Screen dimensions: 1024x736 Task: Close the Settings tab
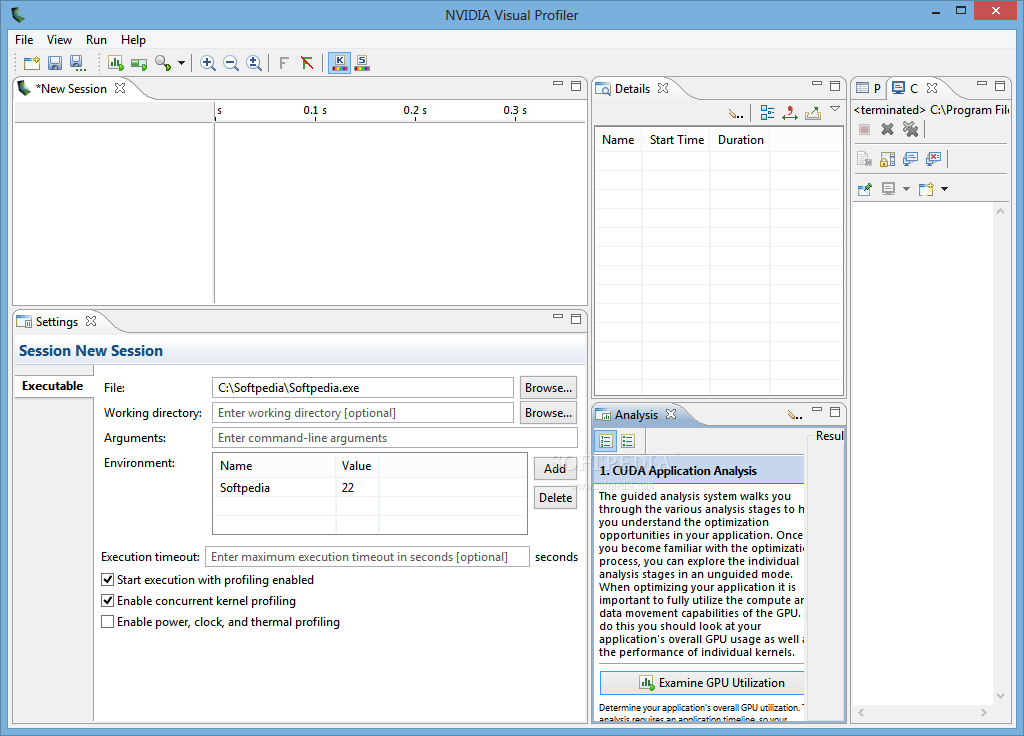point(91,321)
